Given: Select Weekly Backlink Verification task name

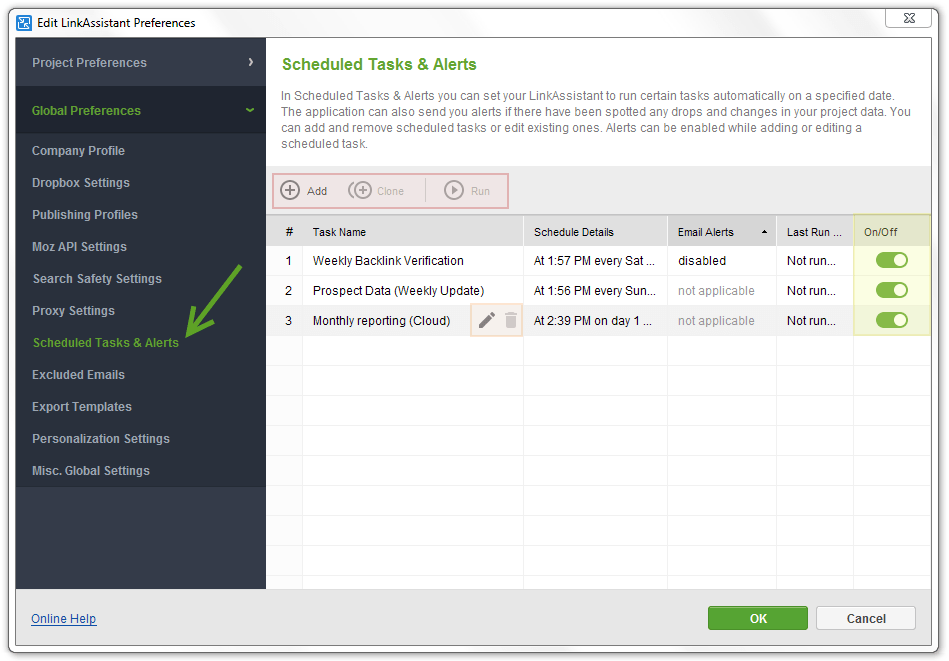Looking at the screenshot, I should point(388,261).
